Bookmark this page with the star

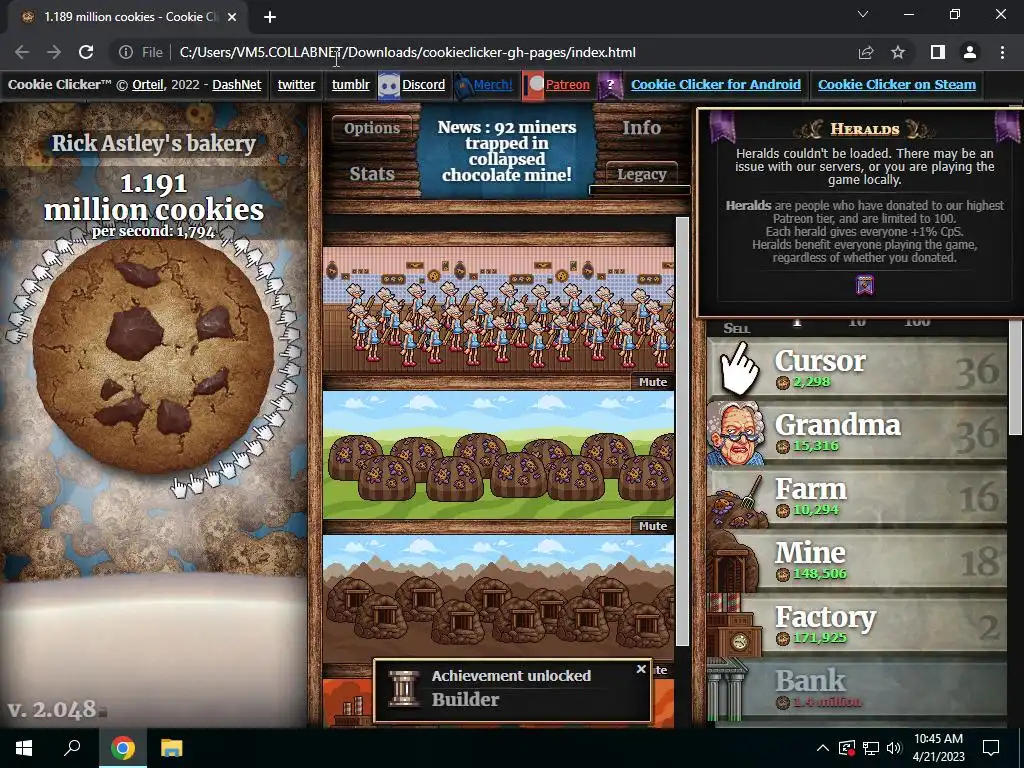point(898,52)
